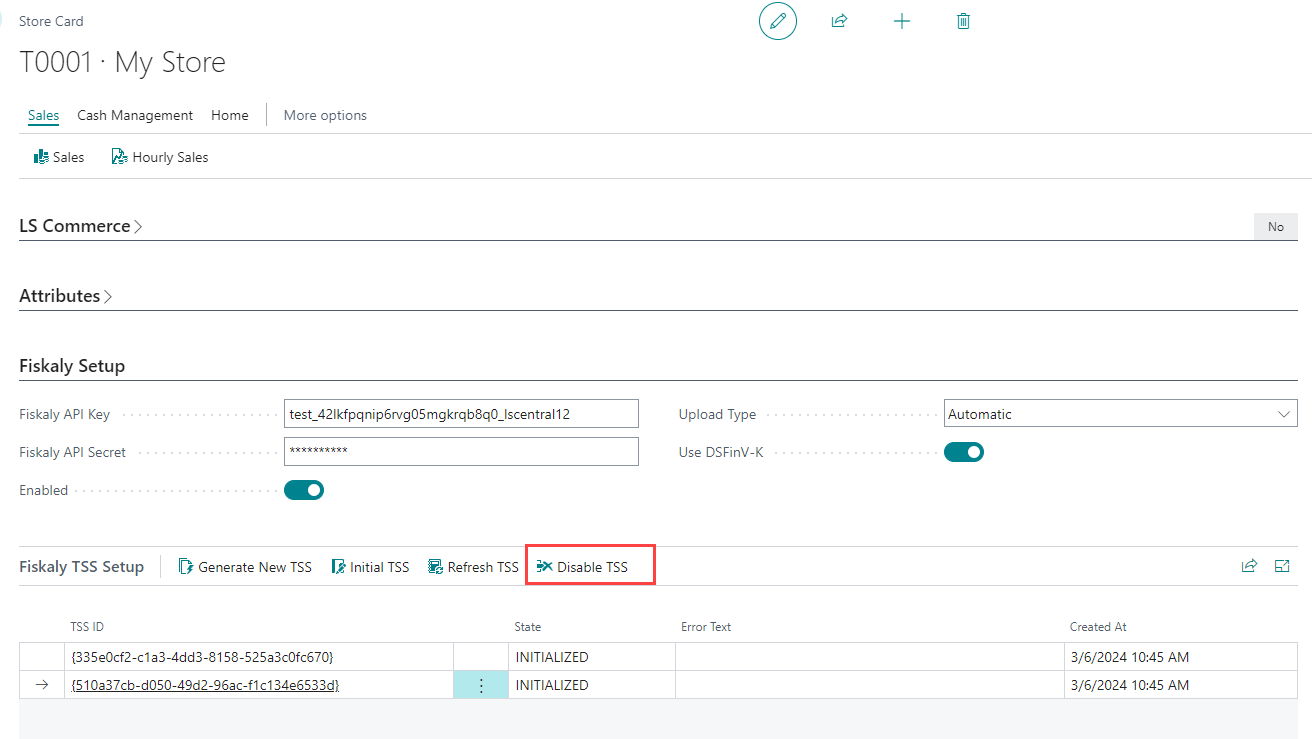This screenshot has height=739, width=1312.
Task: Open the three-dot row menu for selected TSS
Action: pyautogui.click(x=481, y=685)
